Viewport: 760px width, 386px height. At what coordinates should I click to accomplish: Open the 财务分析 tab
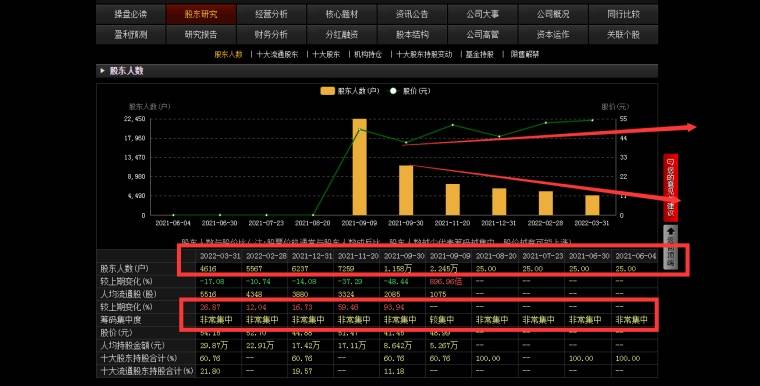pyautogui.click(x=271, y=34)
